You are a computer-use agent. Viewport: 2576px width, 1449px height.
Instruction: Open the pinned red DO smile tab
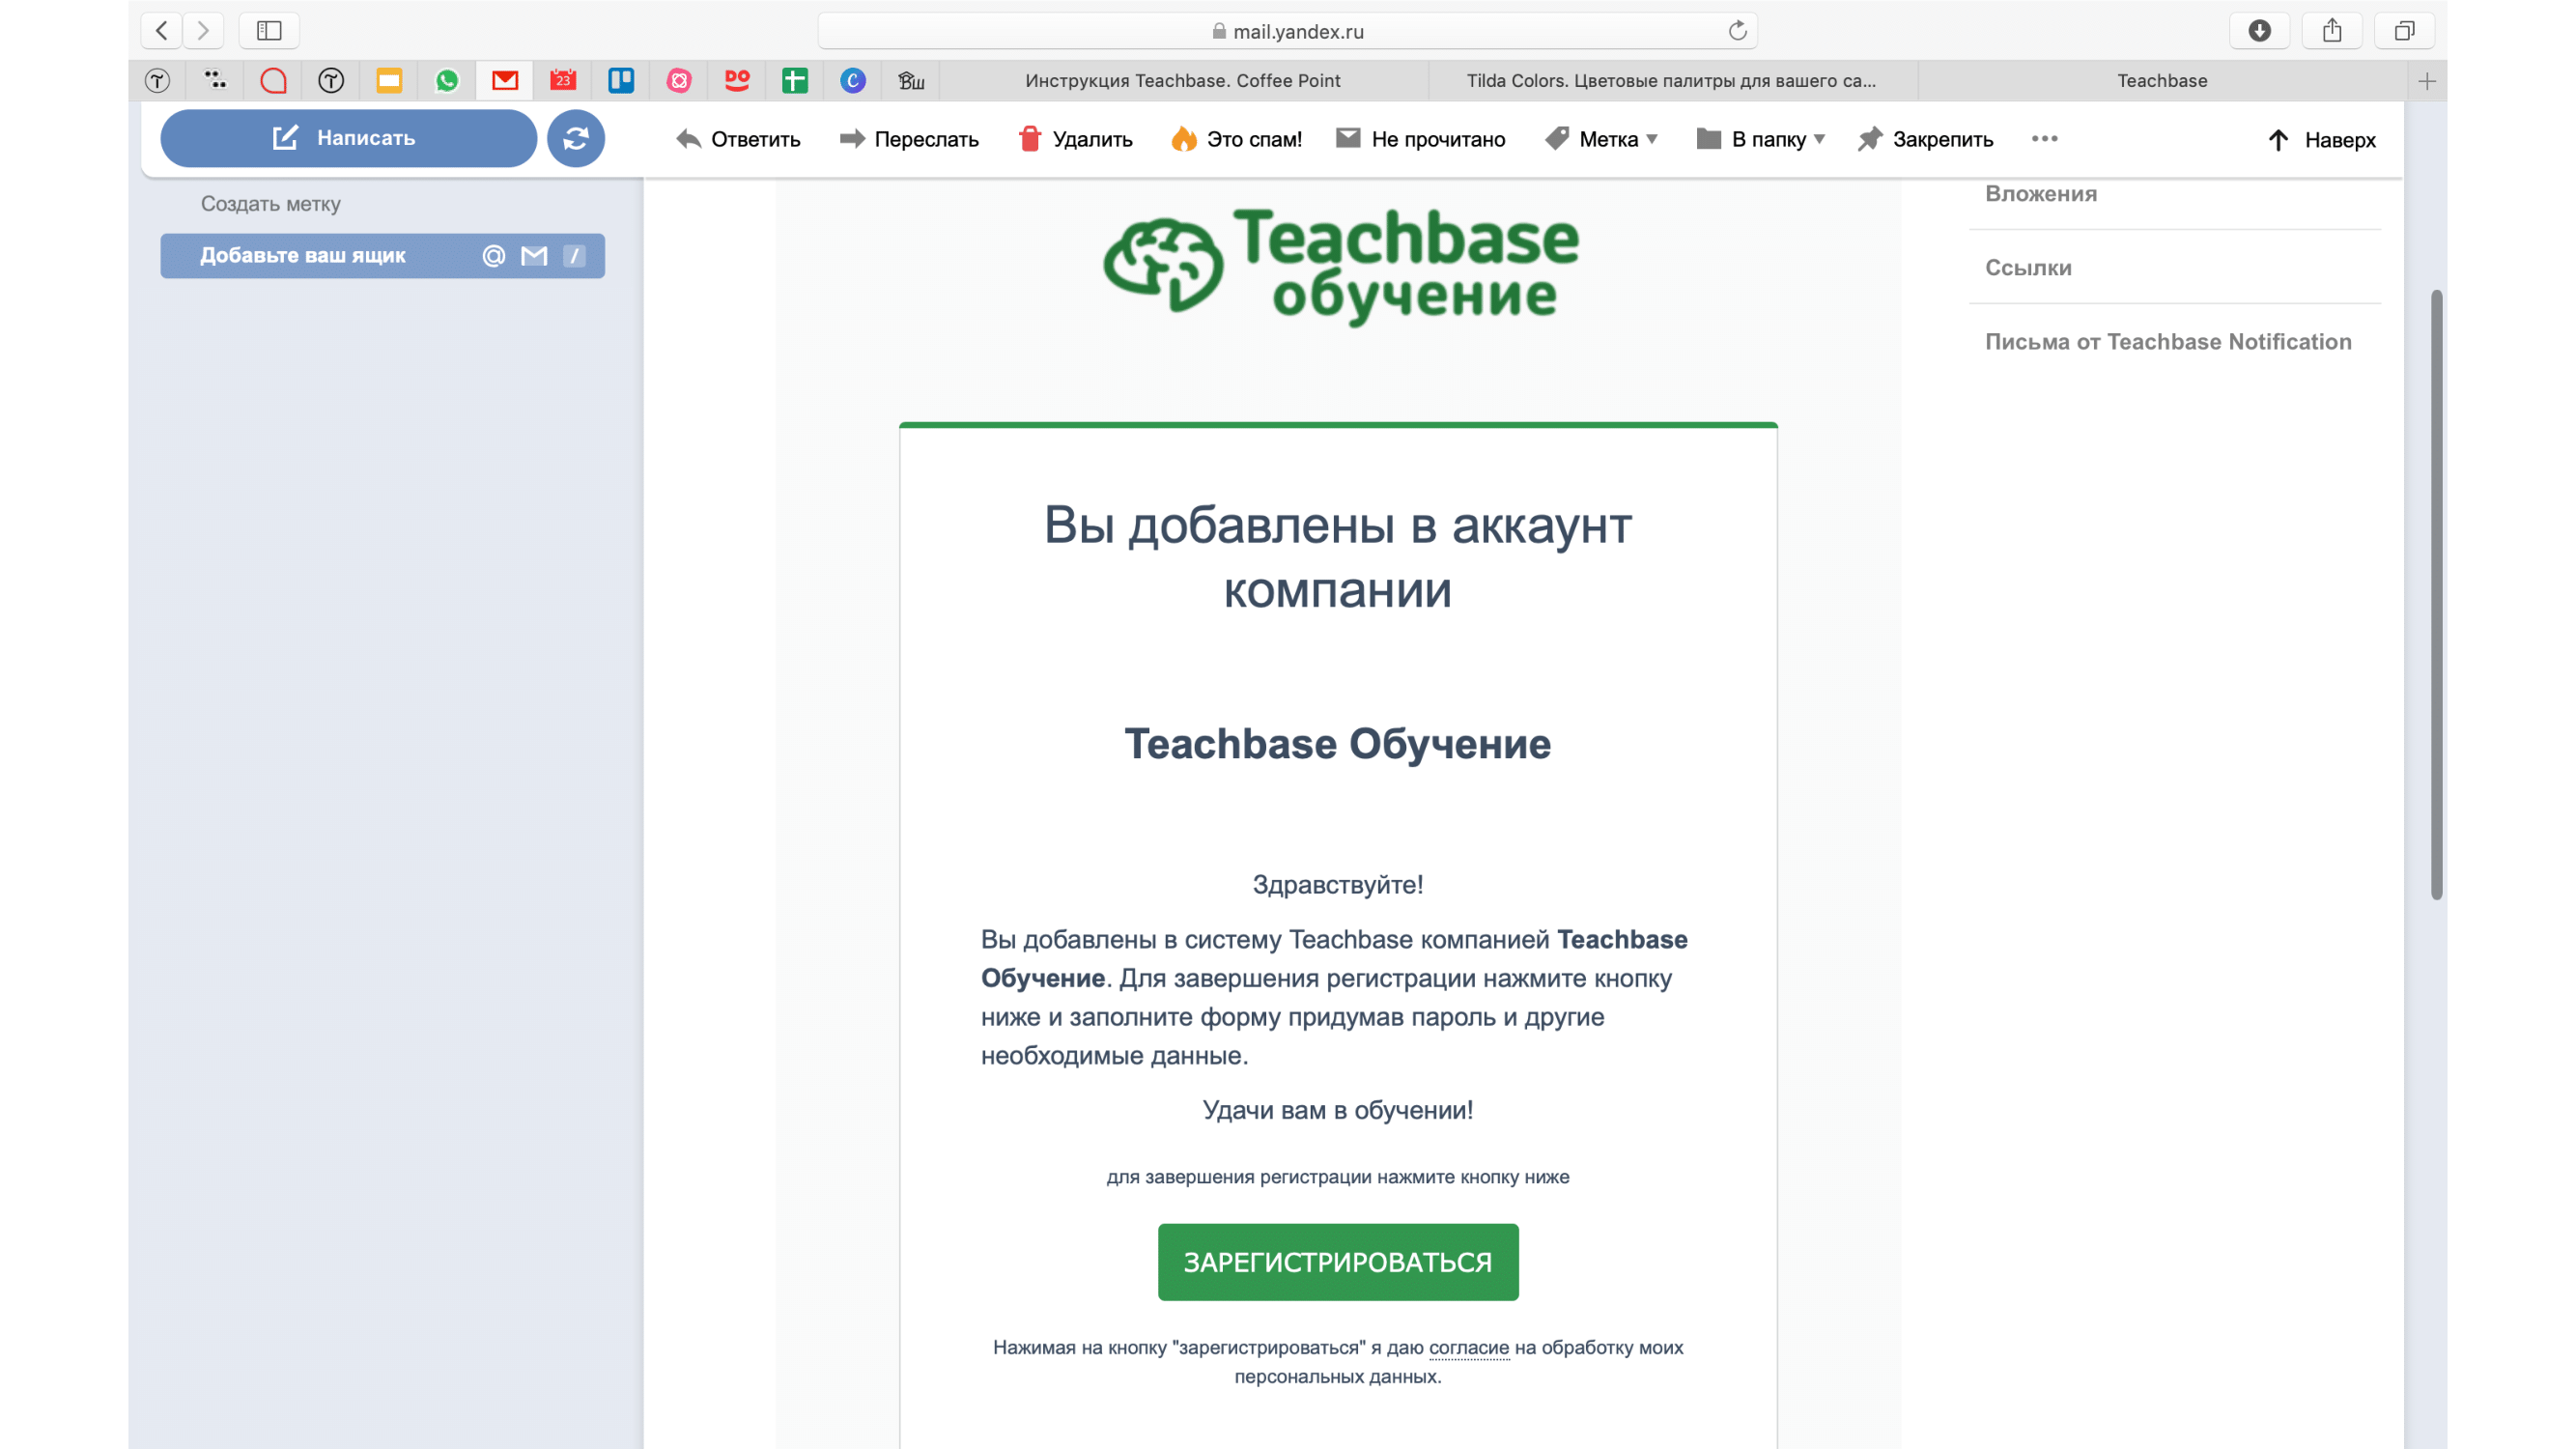(737, 81)
